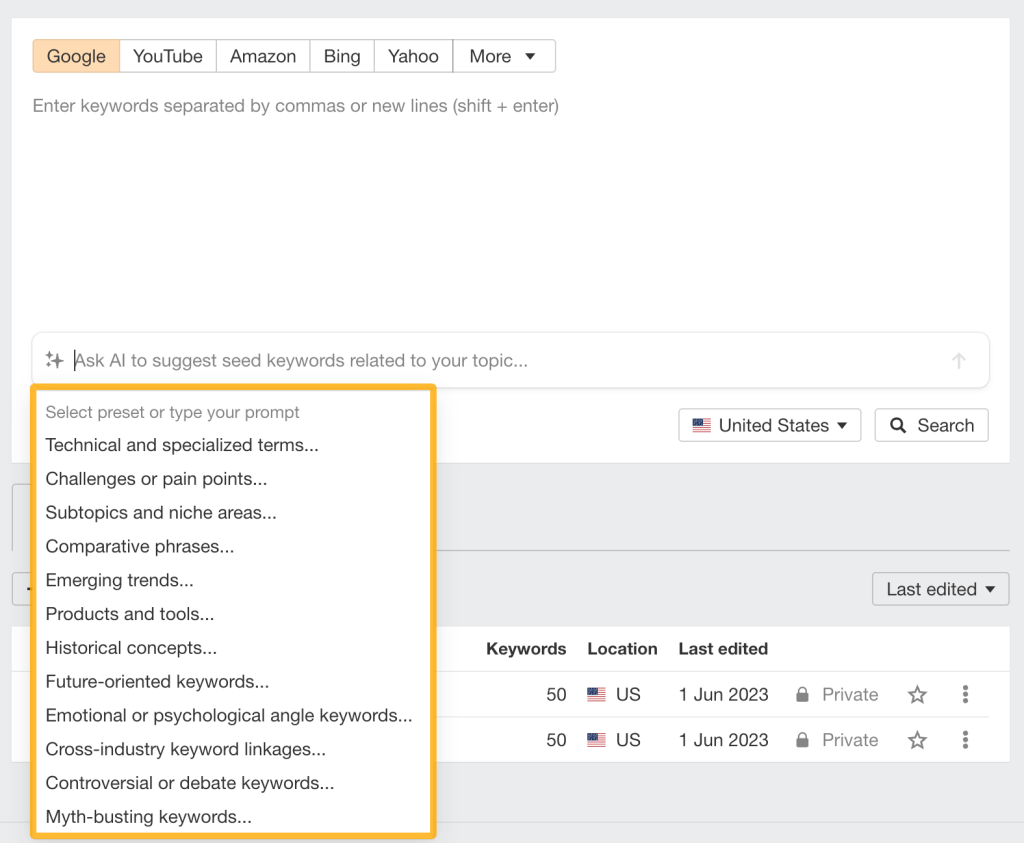
Task: Open three-dot menu for second list row
Action: click(x=965, y=740)
